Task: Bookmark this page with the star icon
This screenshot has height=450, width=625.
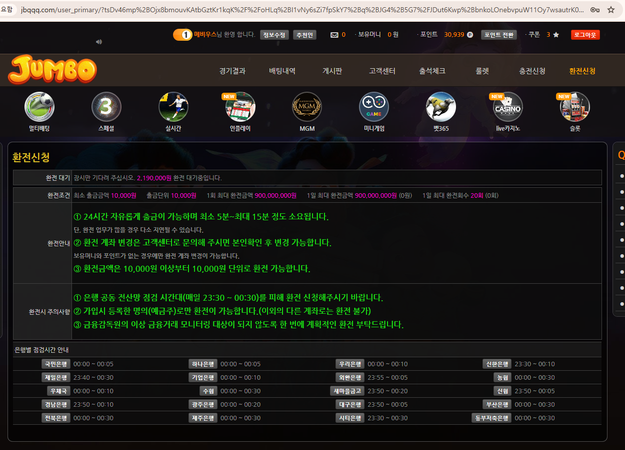Action: click(x=595, y=6)
